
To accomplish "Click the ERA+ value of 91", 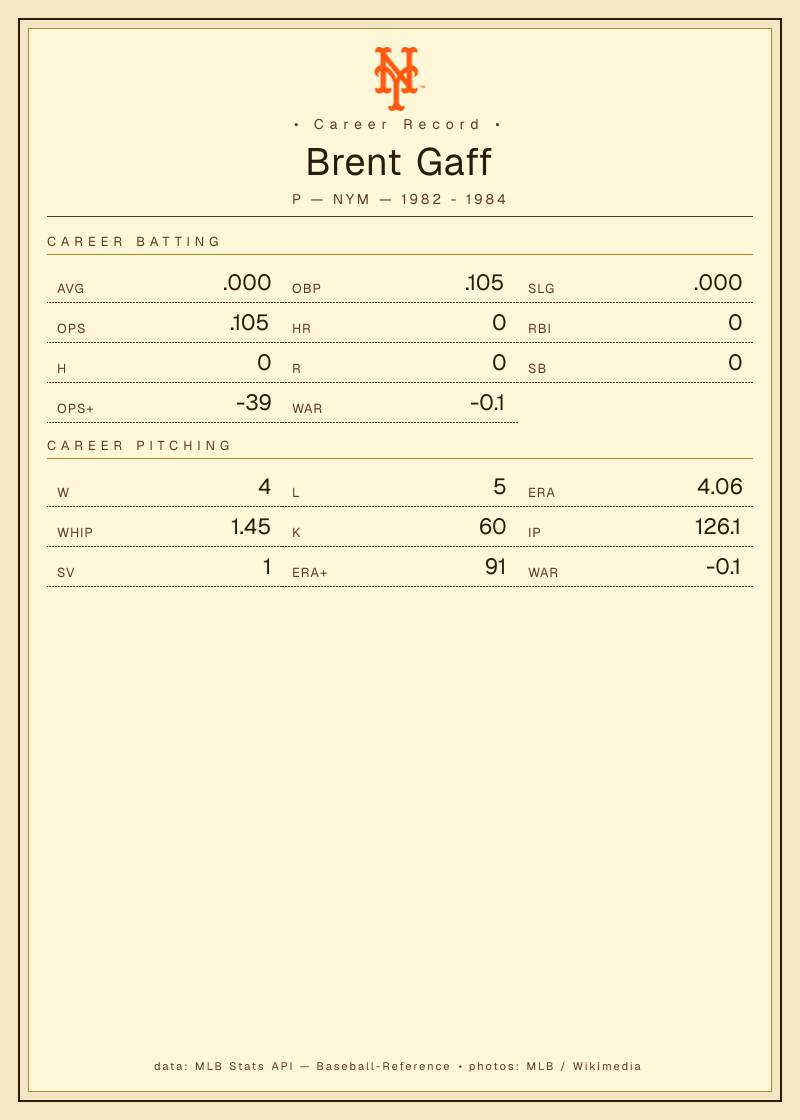I will click(496, 566).
